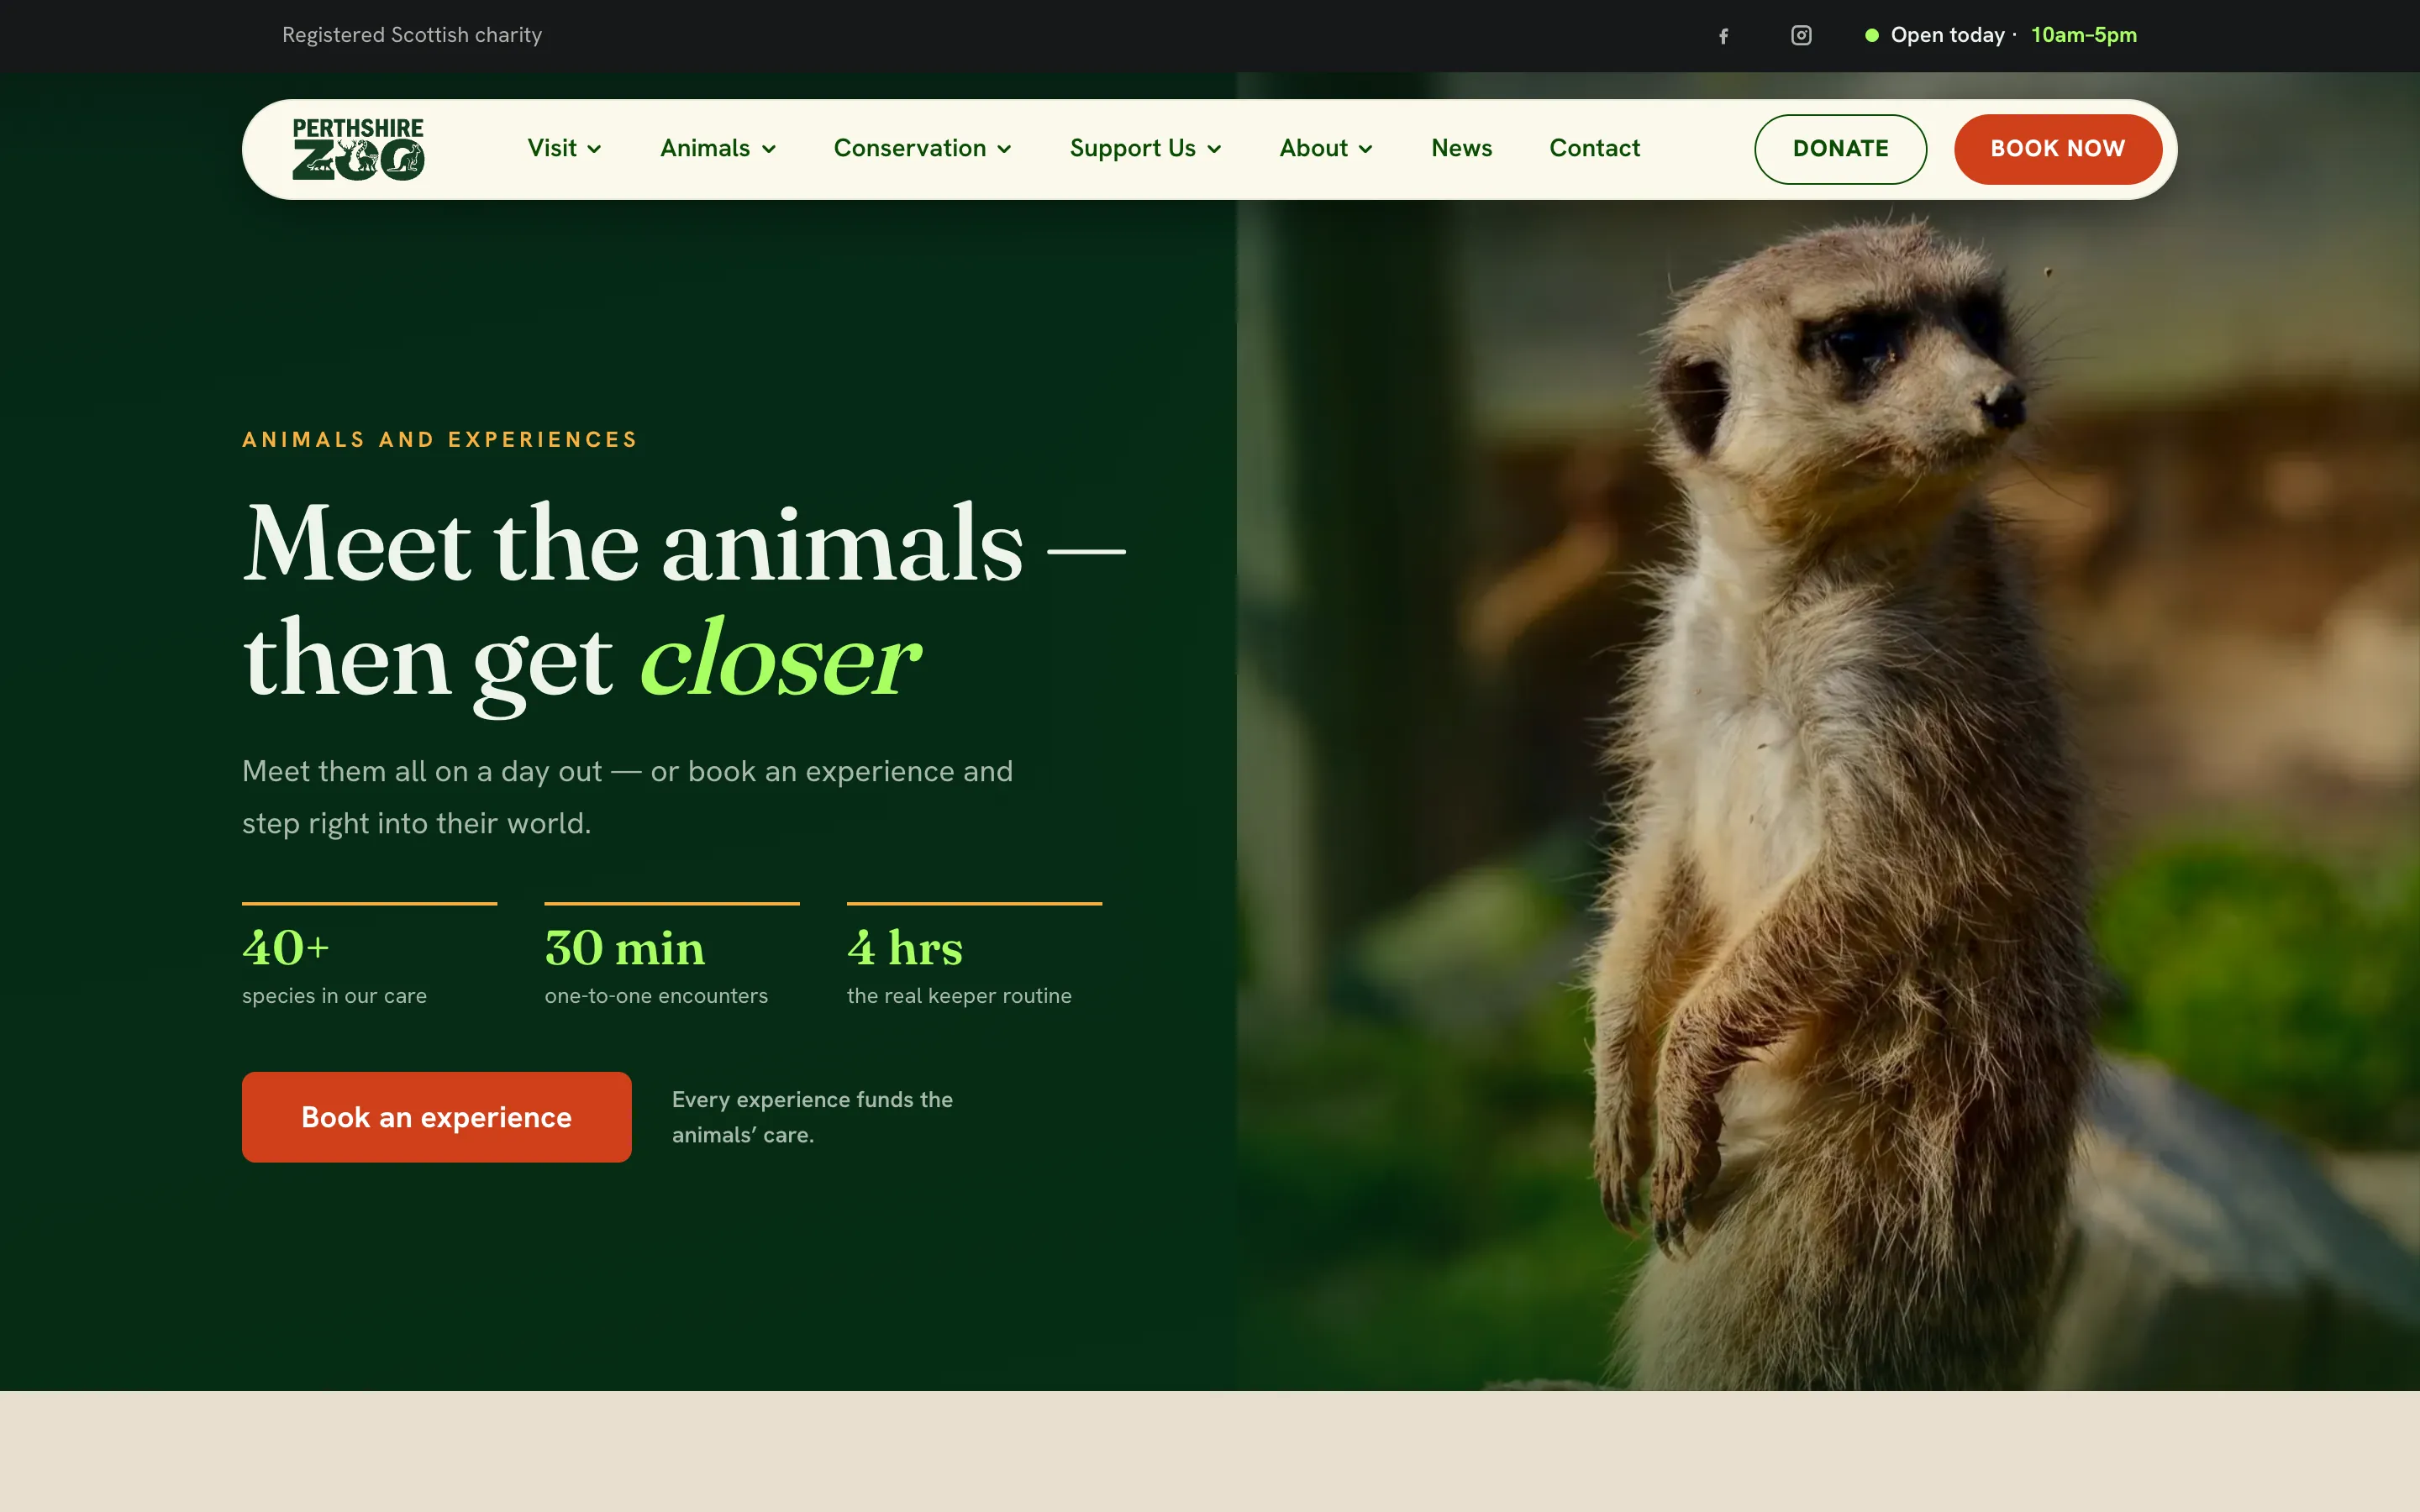Expand the Support Us dropdown chevron
The width and height of the screenshot is (2420, 1512).
click(1214, 150)
